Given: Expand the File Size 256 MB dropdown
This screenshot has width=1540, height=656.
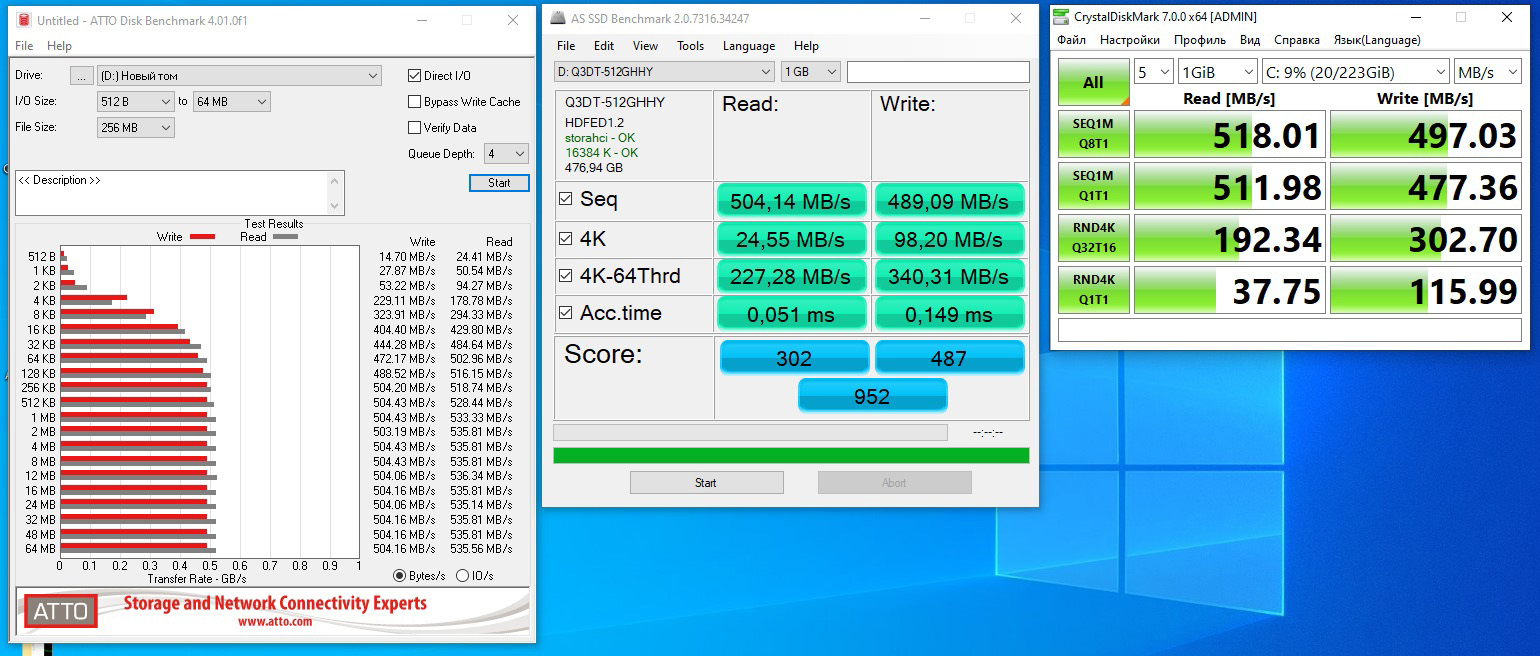Looking at the screenshot, I should pyautogui.click(x=136, y=128).
